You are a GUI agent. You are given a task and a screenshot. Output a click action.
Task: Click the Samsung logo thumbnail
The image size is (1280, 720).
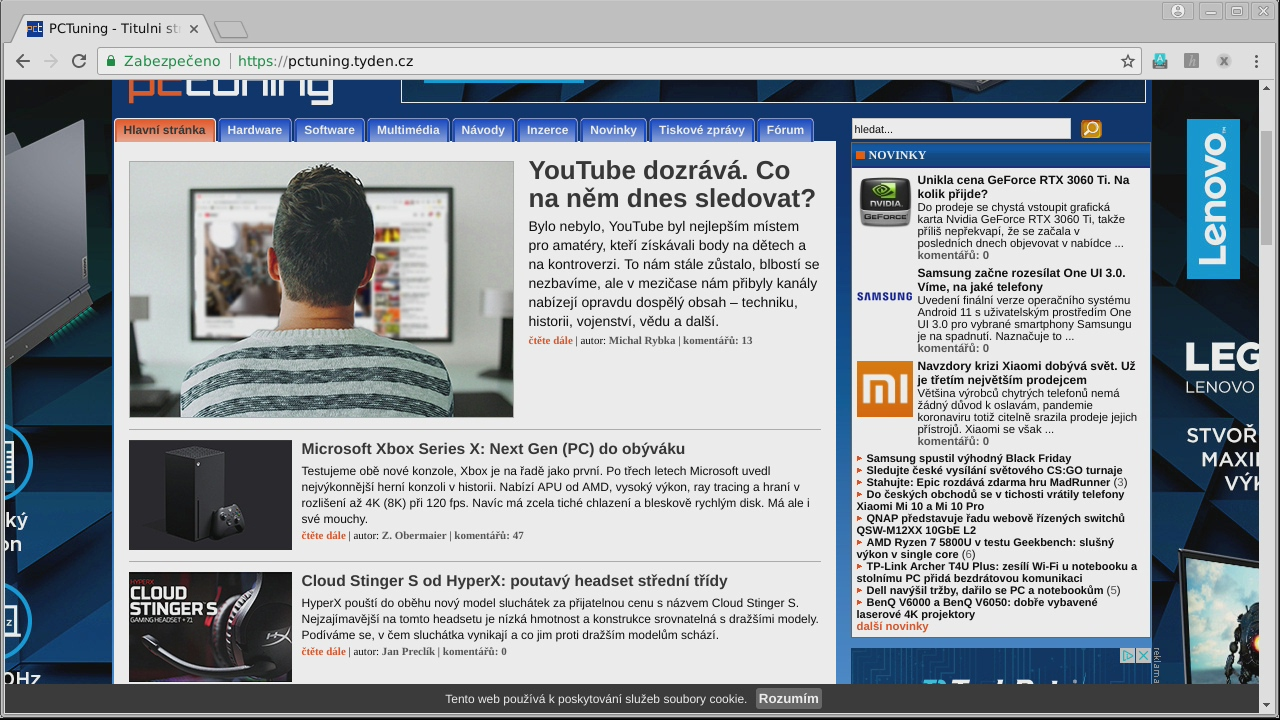click(884, 296)
